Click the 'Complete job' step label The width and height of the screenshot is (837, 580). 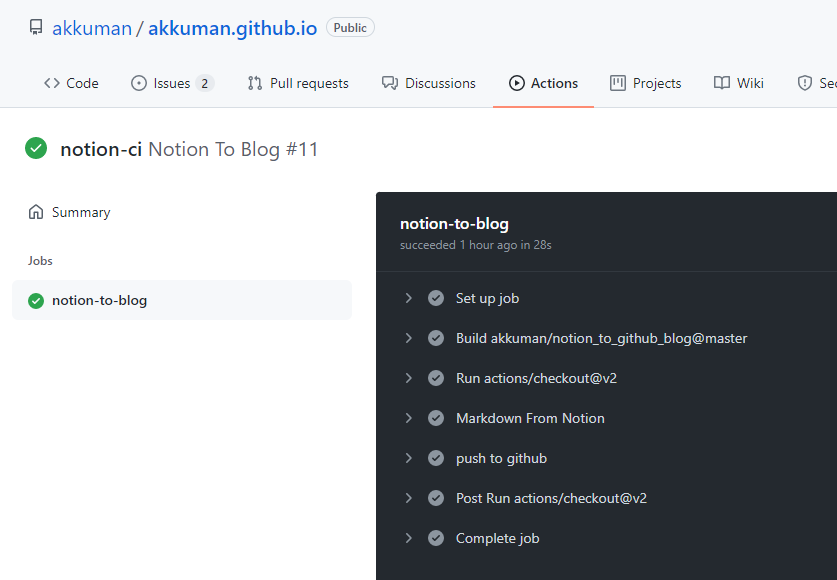pyautogui.click(x=498, y=538)
